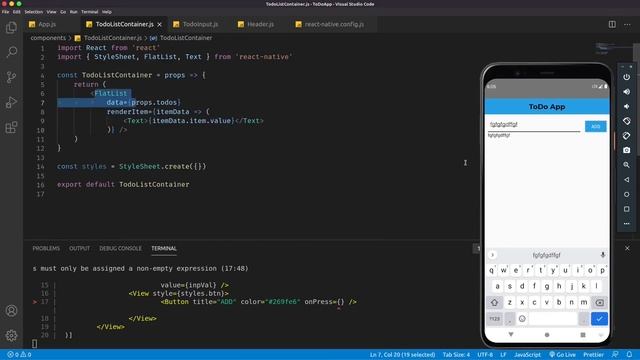Tap the shift key on phone keyboard
The image size is (640, 360).
495,302
